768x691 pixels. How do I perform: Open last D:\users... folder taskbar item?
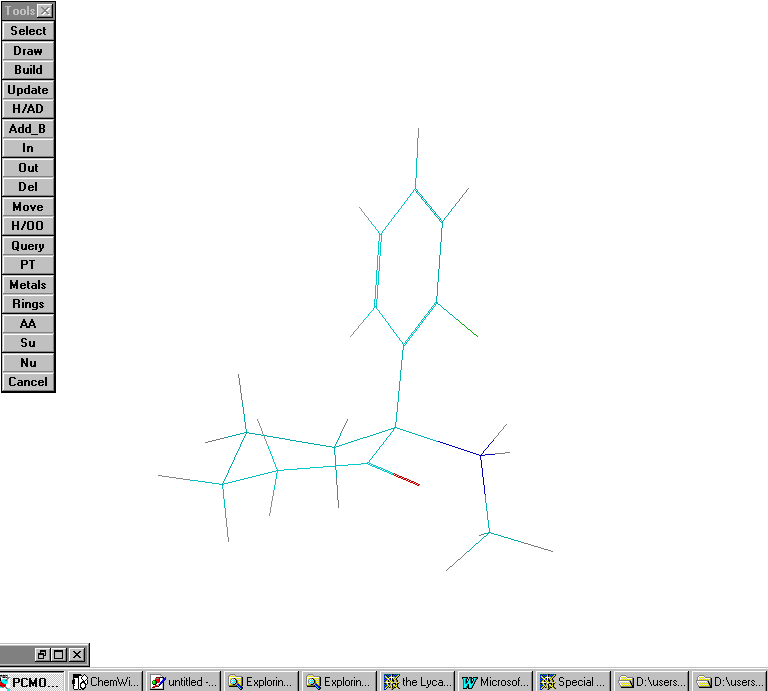tap(729, 682)
